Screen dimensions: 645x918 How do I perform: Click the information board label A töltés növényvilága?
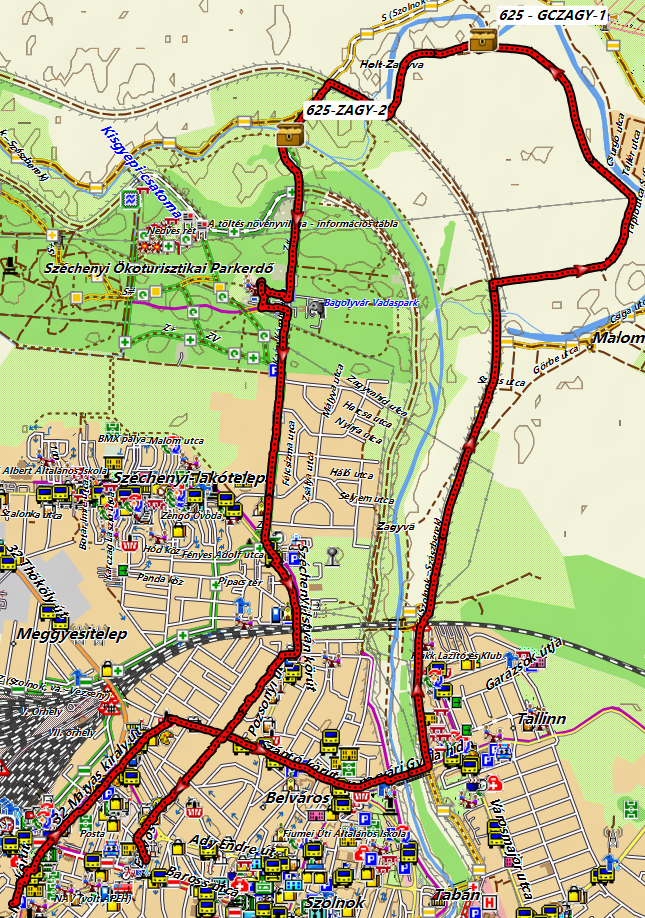[x=303, y=223]
